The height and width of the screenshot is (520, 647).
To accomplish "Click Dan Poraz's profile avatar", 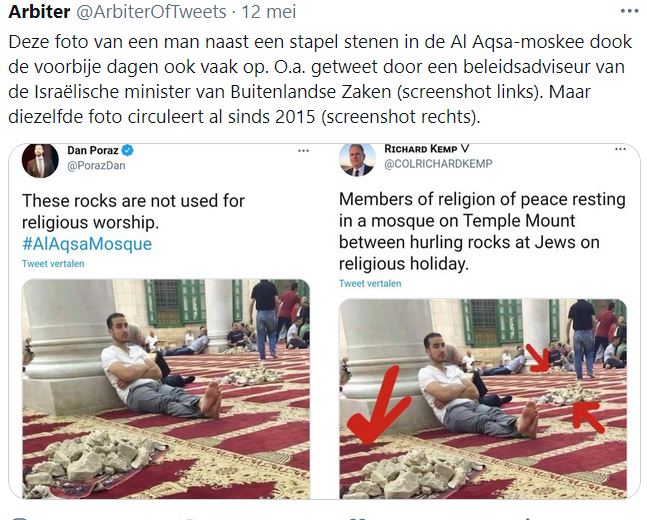I will 40,161.
